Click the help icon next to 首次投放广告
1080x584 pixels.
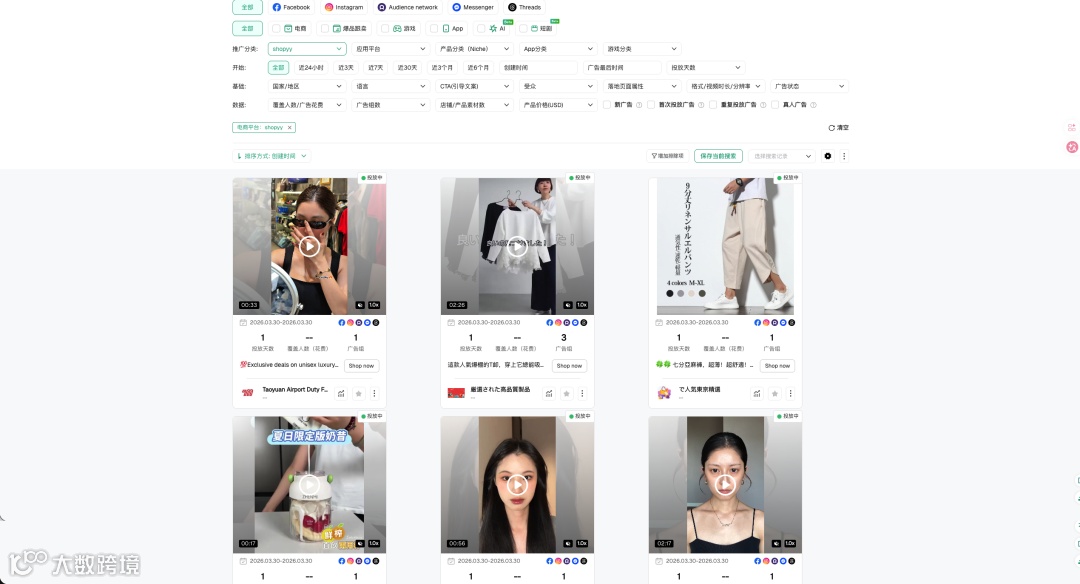pos(701,105)
